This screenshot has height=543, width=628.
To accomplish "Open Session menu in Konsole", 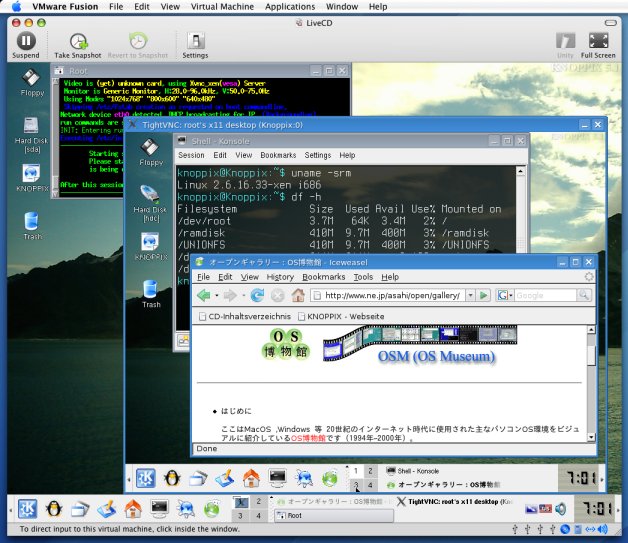I will tap(191, 155).
